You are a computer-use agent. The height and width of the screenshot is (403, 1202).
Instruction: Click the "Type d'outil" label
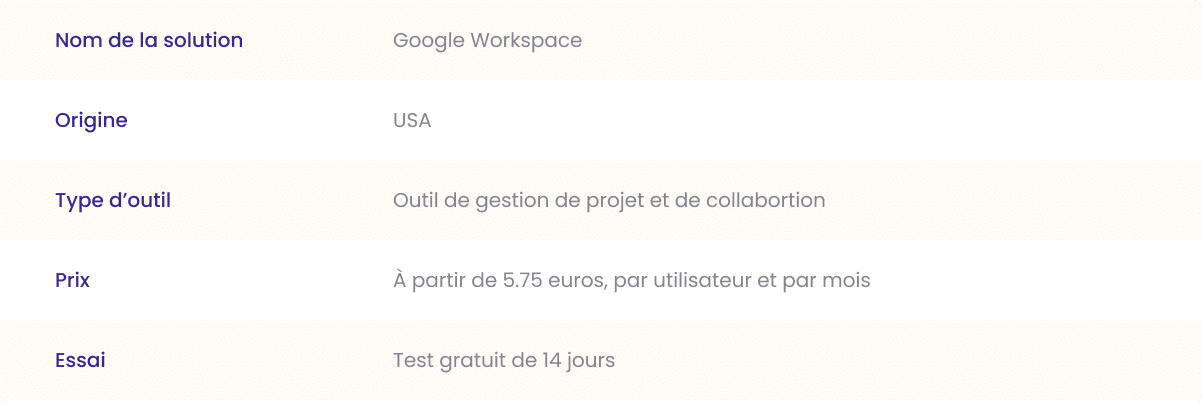[113, 201]
